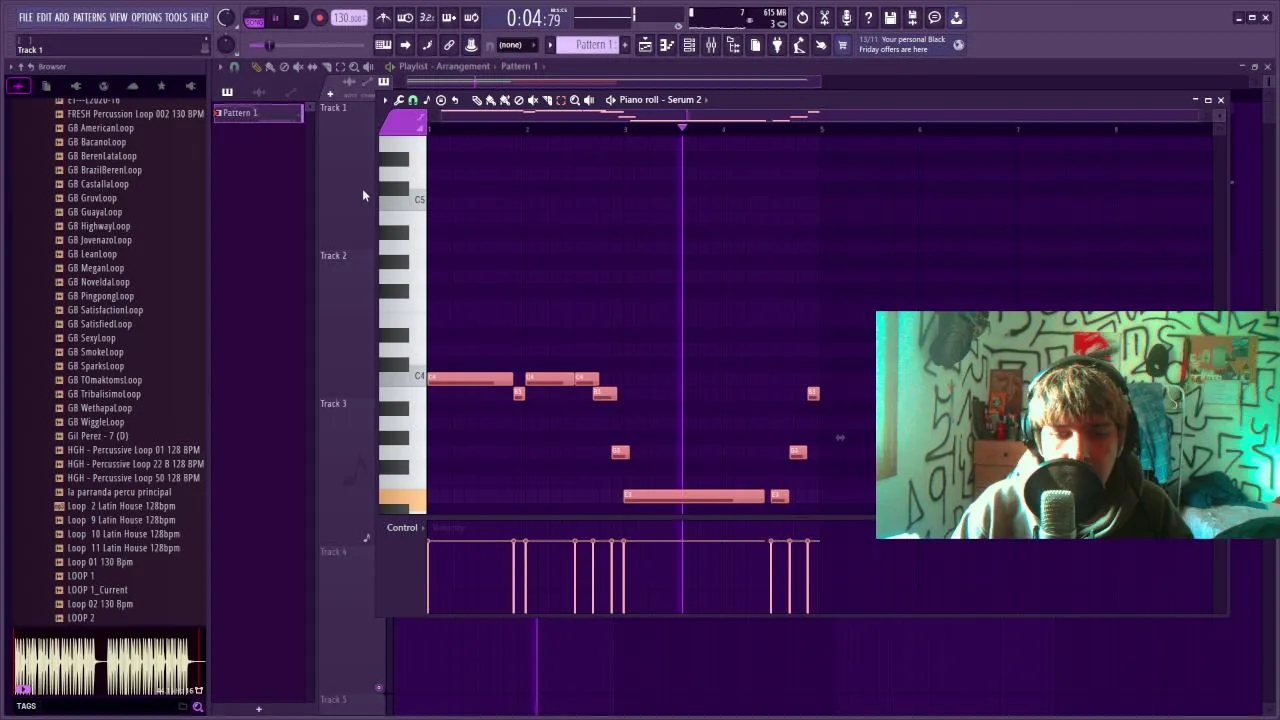The image size is (1280, 720).
Task: Arm recording with the record button
Action: tap(319, 18)
